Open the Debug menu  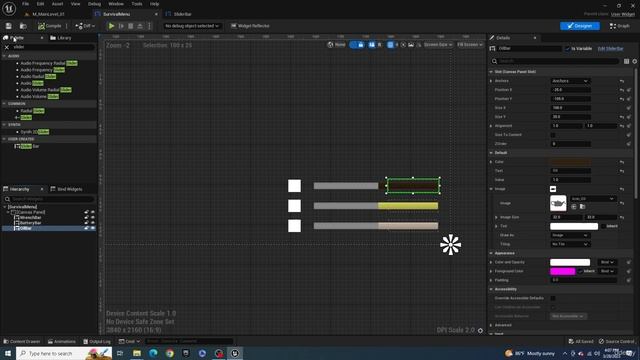point(94,4)
